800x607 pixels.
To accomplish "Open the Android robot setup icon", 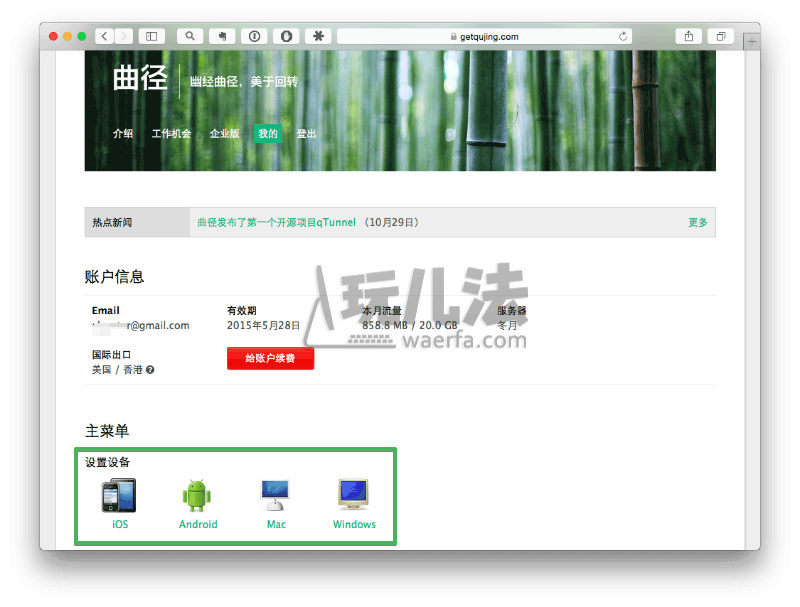I will click(197, 496).
